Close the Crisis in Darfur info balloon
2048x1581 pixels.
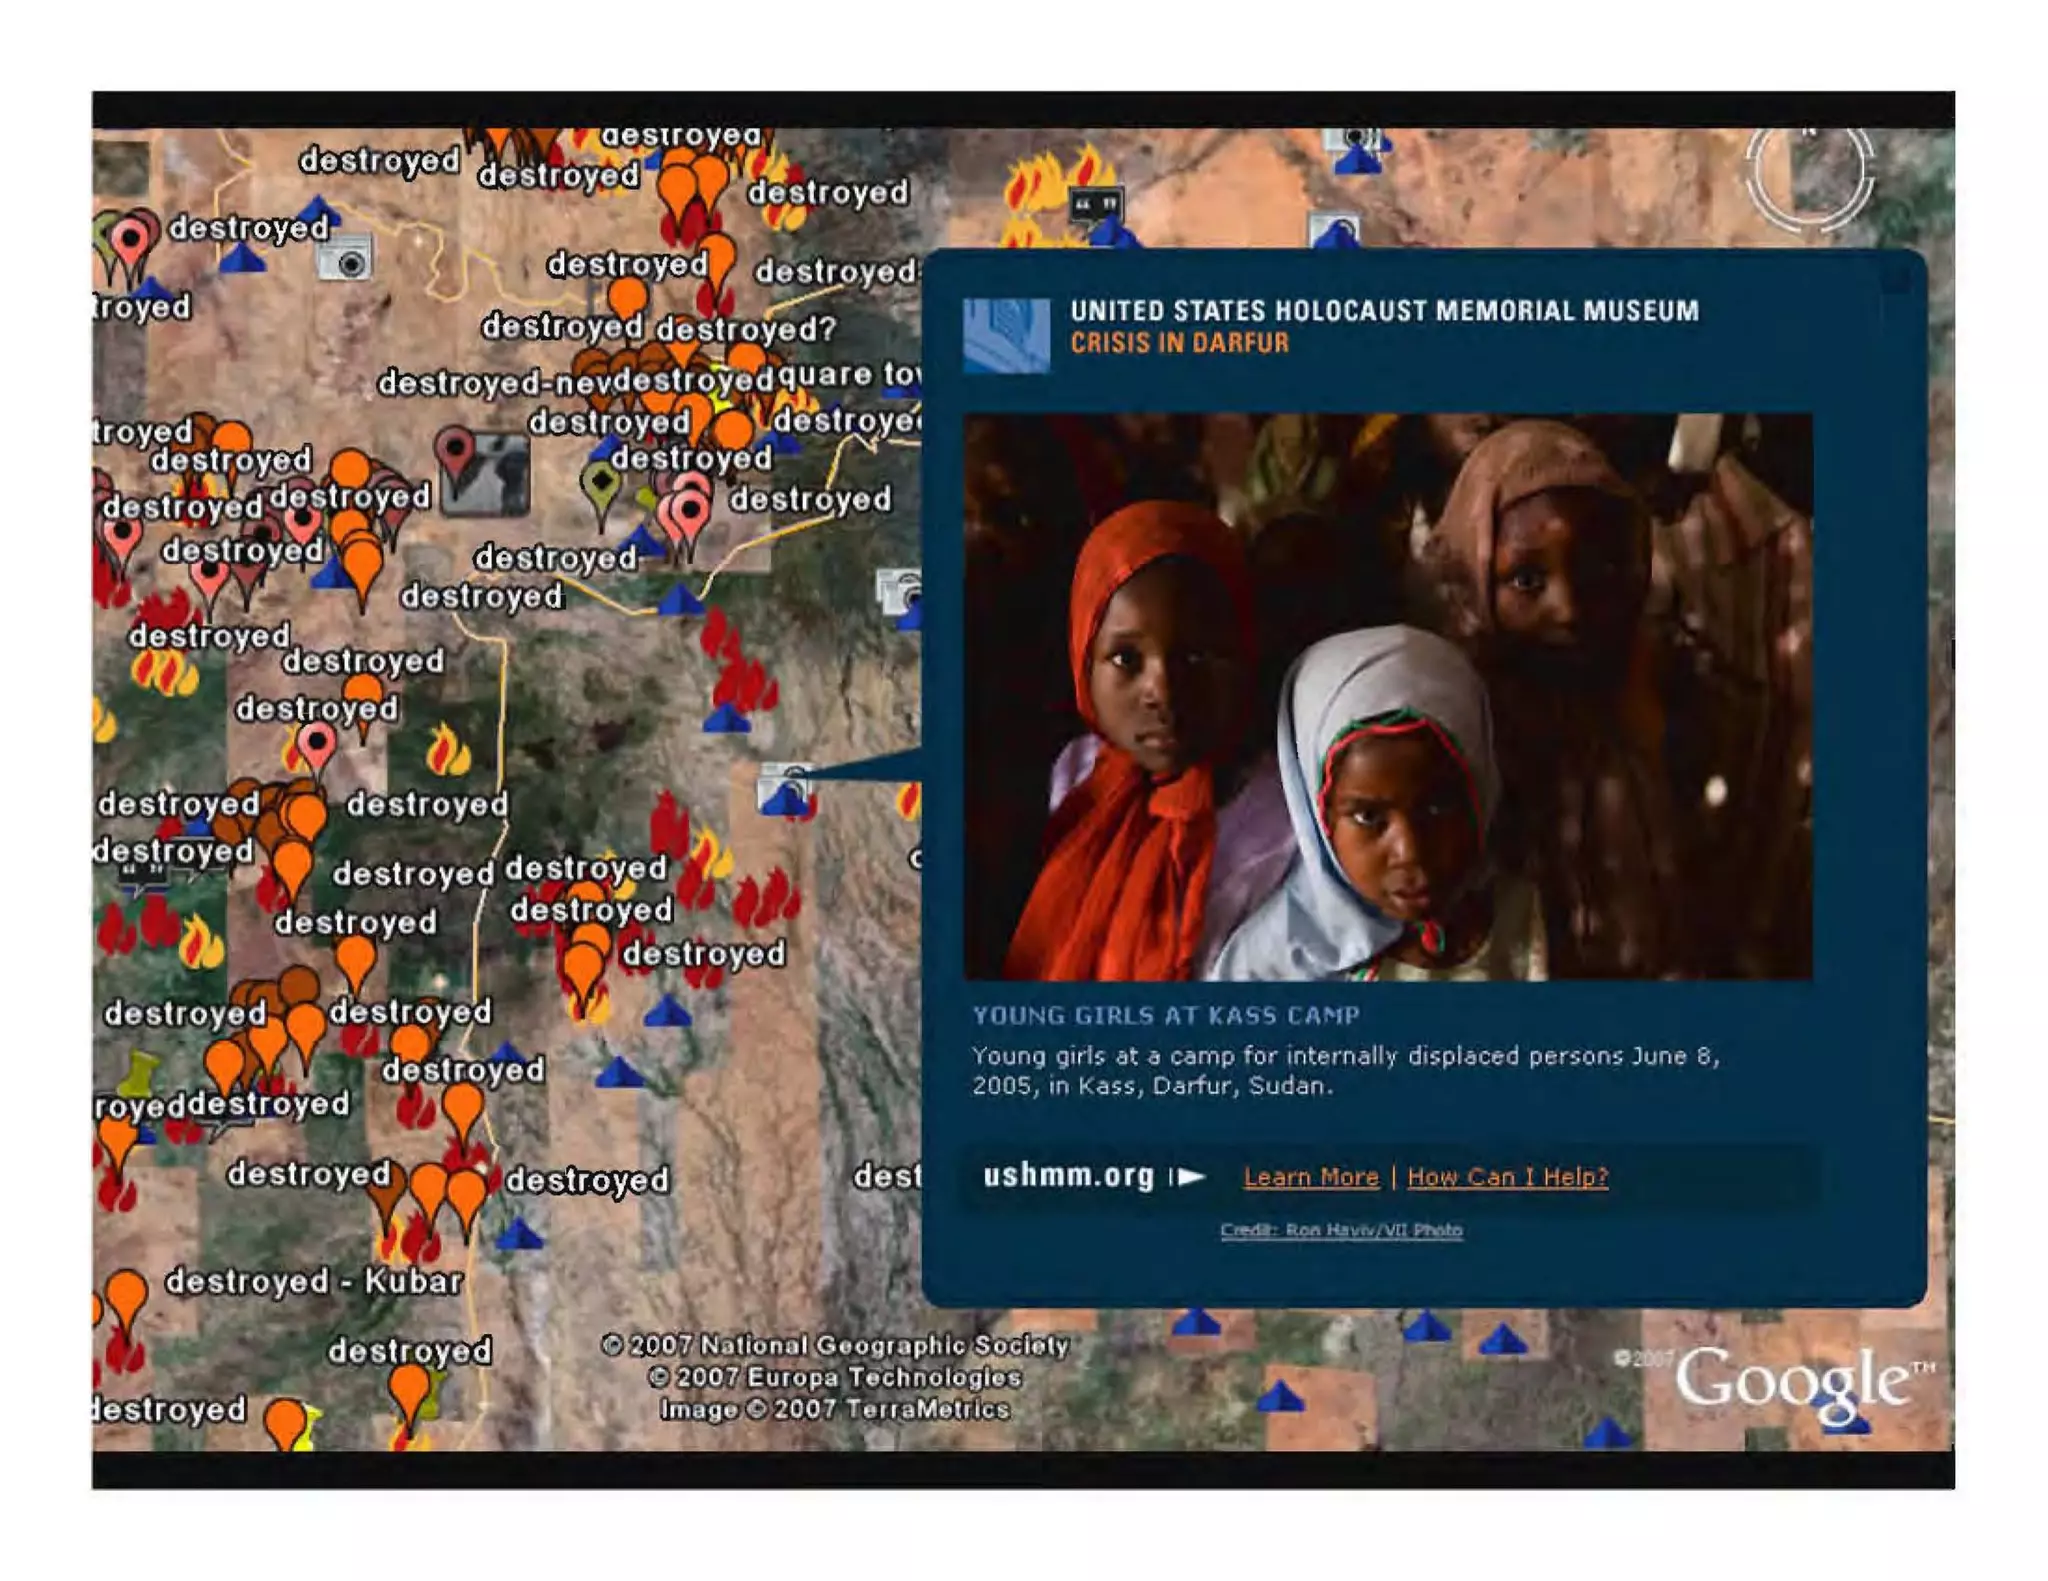1896,281
